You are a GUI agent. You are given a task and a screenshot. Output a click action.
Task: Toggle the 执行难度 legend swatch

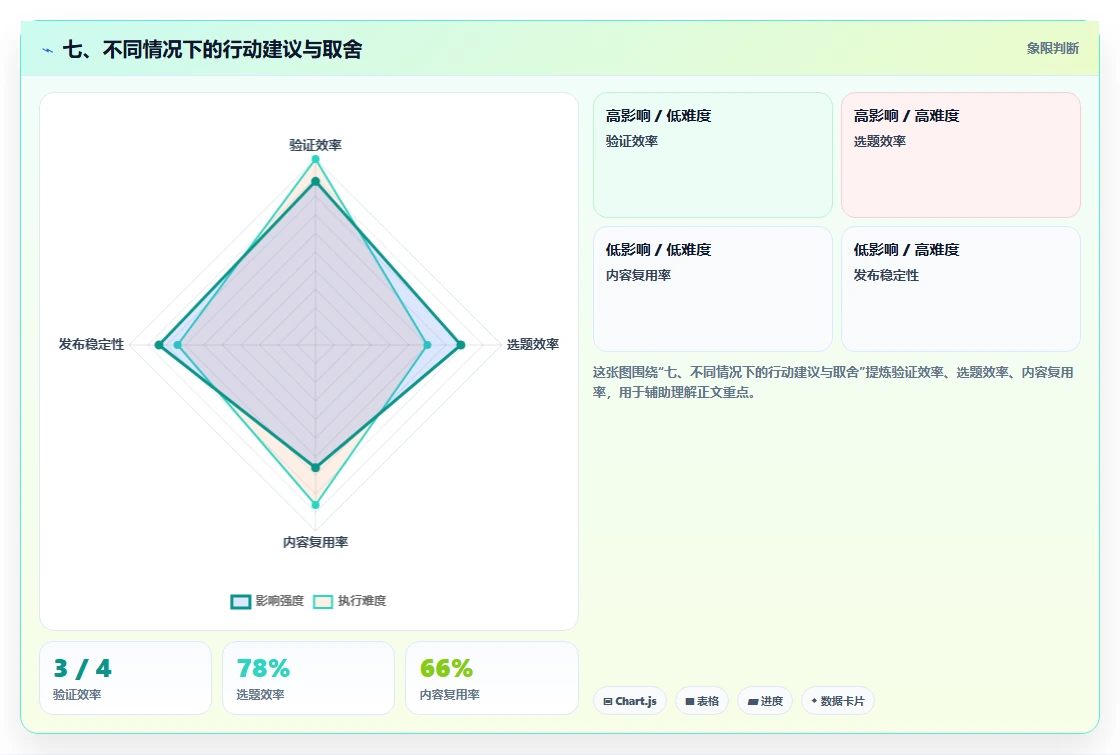point(323,601)
